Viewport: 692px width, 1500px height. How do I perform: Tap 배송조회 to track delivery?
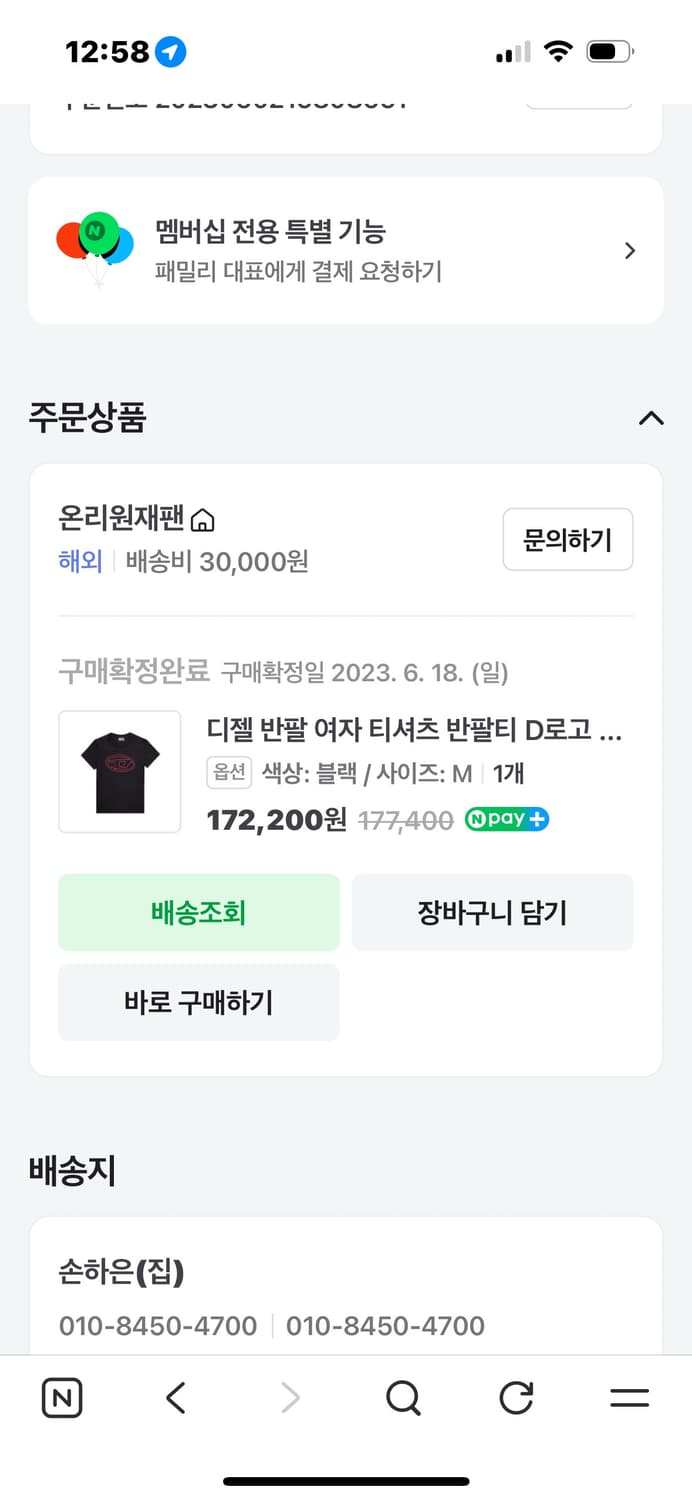pyautogui.click(x=198, y=912)
